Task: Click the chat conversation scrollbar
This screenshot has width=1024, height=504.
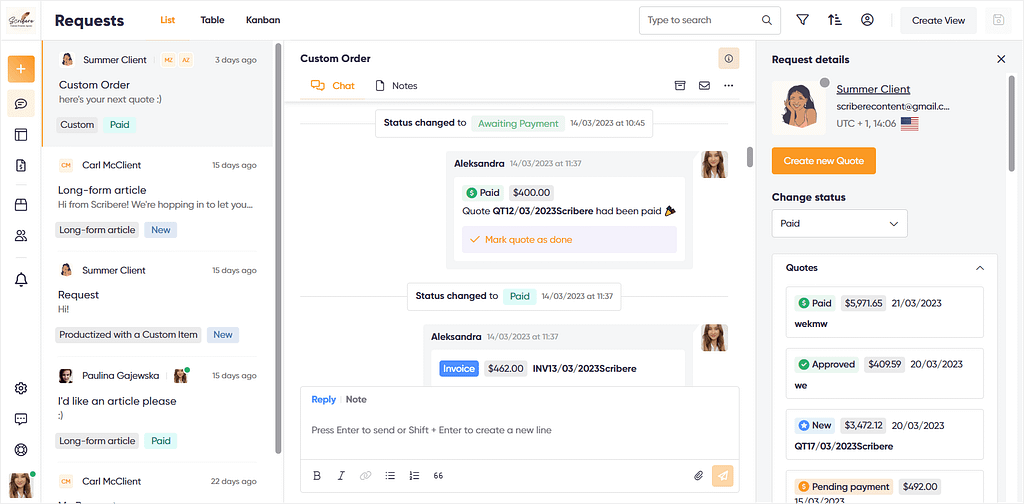Action: [x=750, y=157]
